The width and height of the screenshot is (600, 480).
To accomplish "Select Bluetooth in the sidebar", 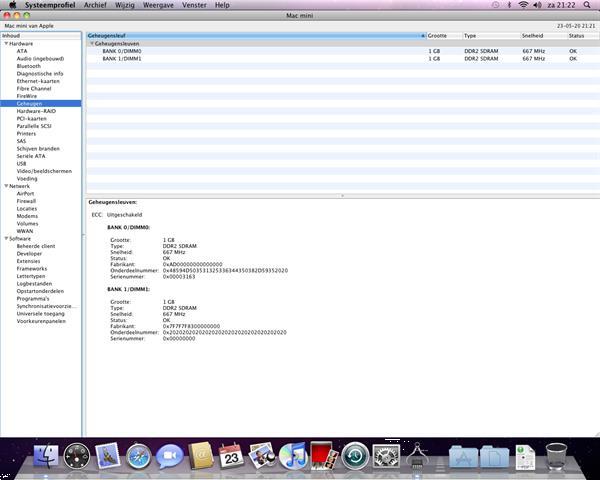I will click(x=28, y=66).
